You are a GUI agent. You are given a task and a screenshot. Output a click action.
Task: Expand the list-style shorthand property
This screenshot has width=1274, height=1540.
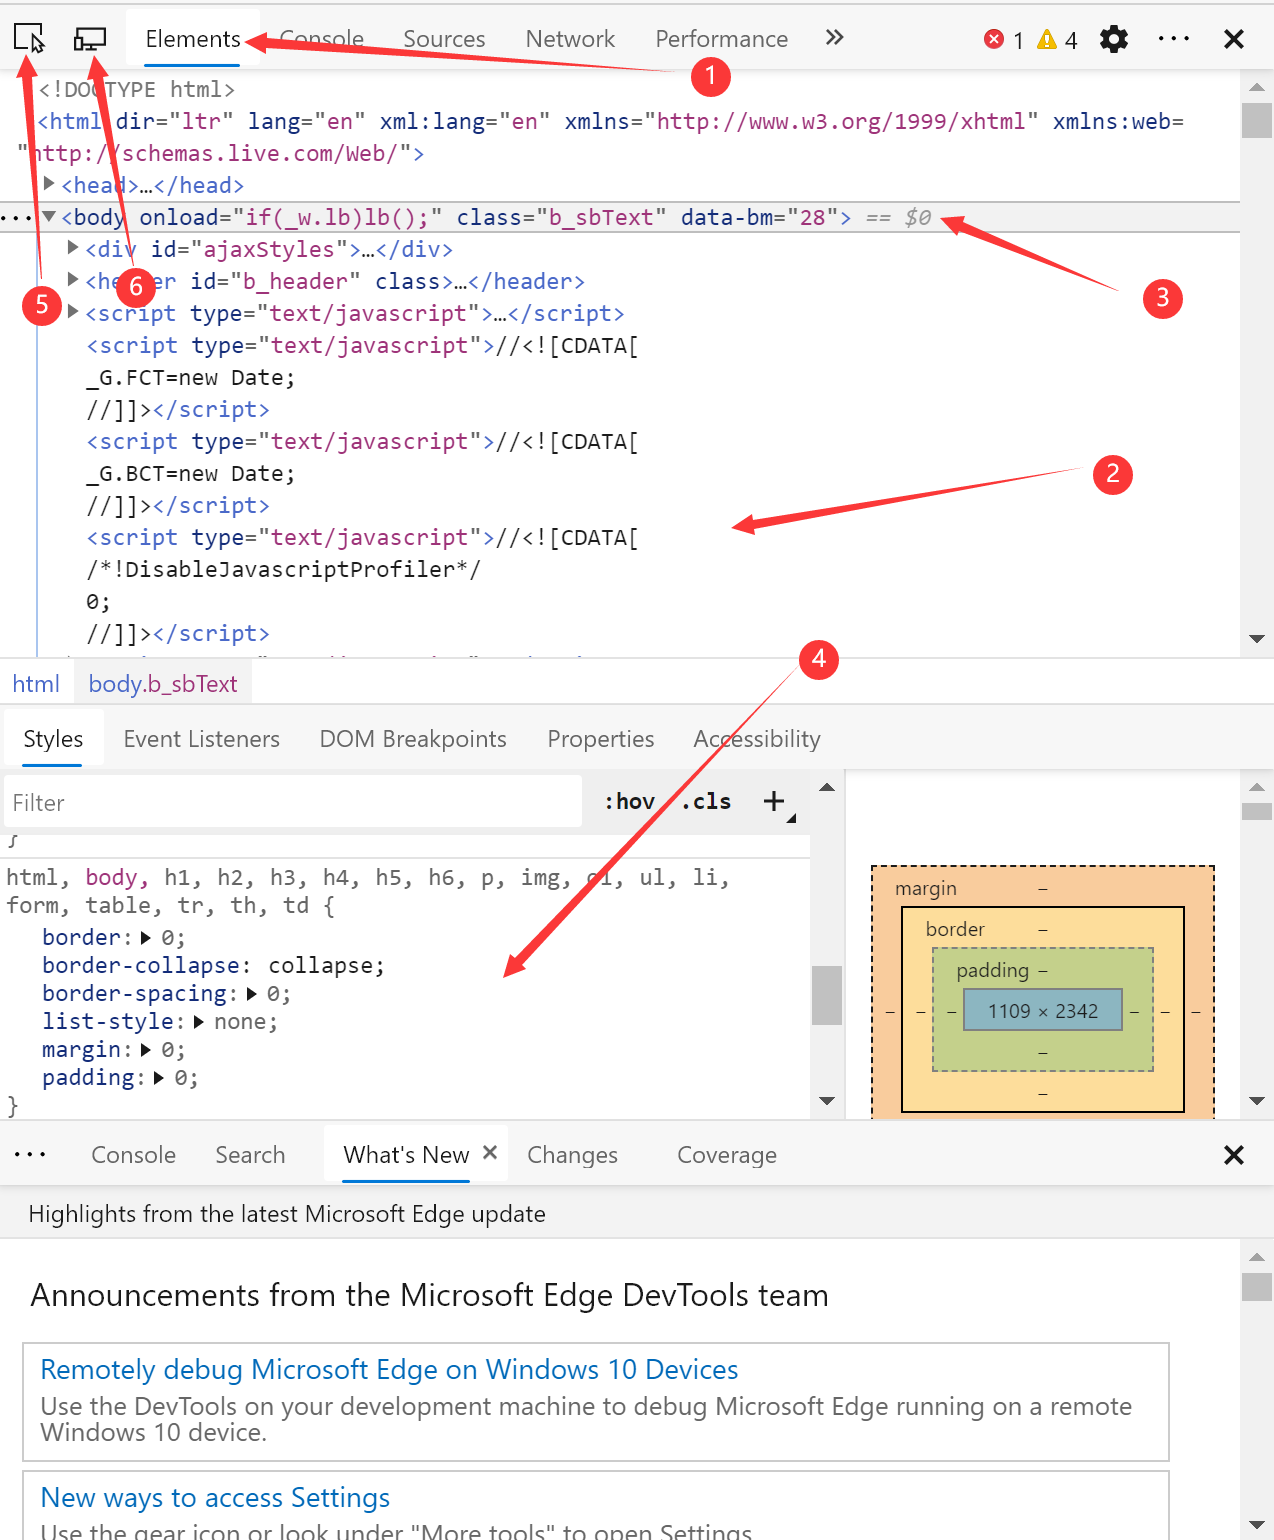(x=199, y=1022)
